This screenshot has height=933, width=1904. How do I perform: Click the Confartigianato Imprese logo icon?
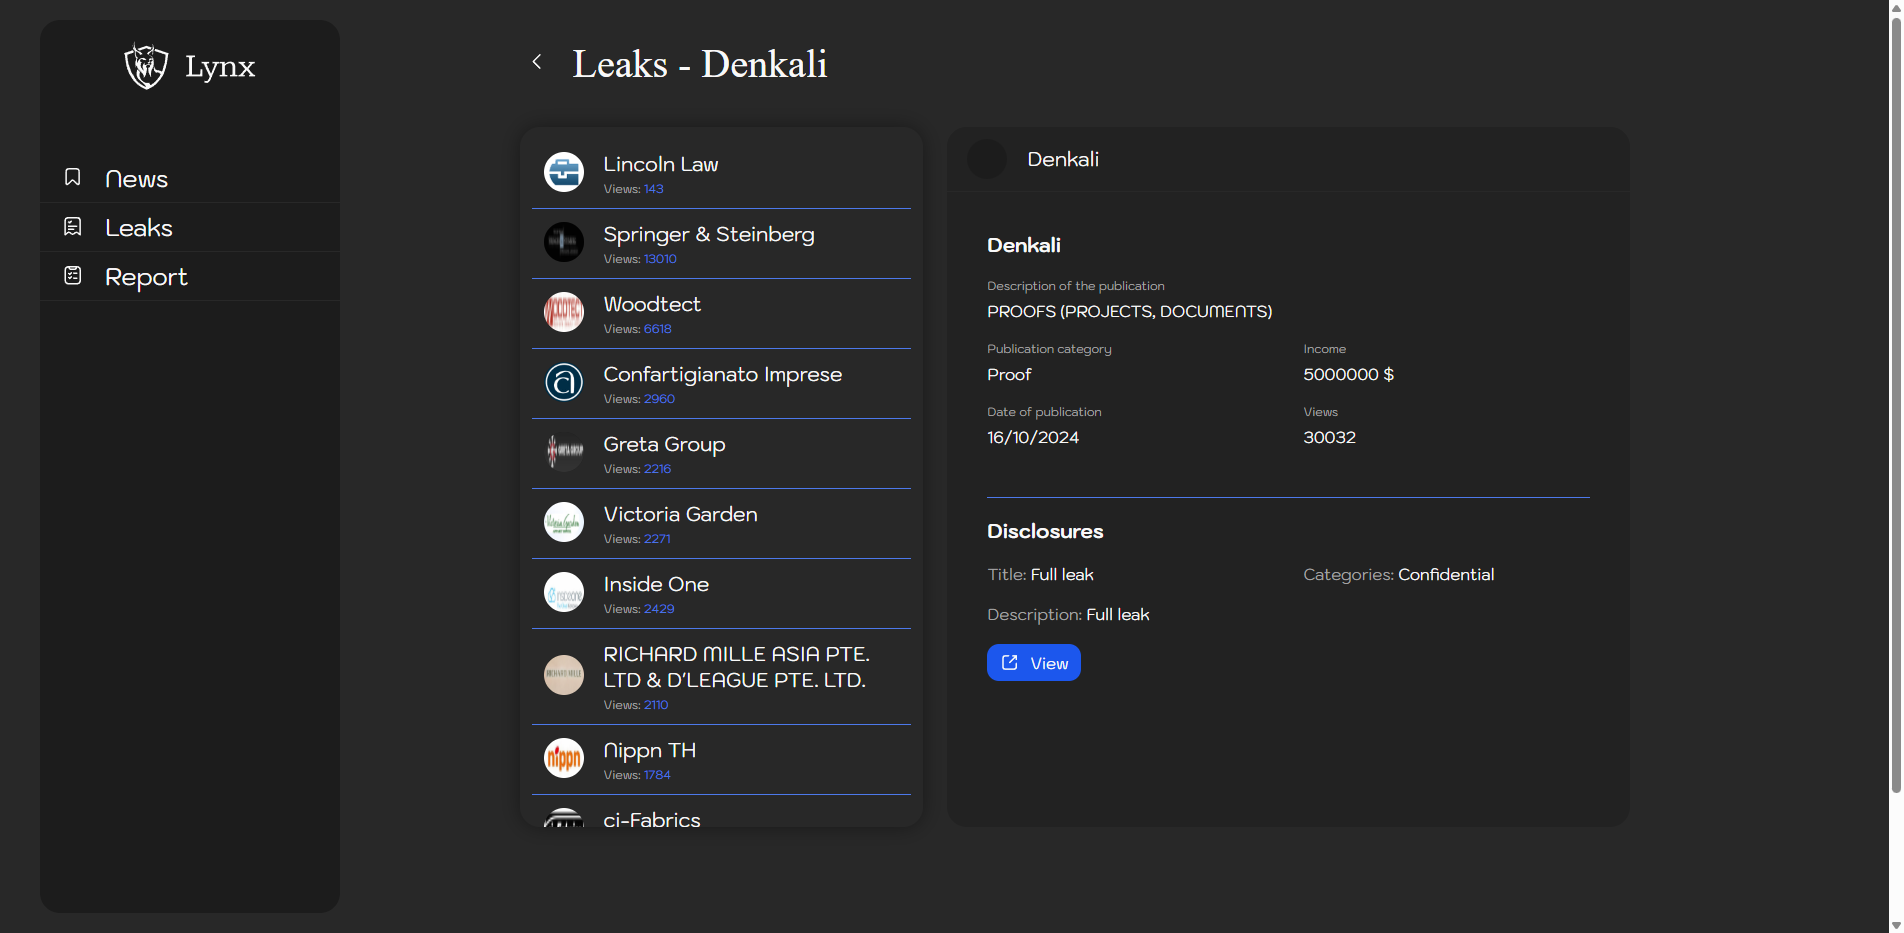point(564,382)
